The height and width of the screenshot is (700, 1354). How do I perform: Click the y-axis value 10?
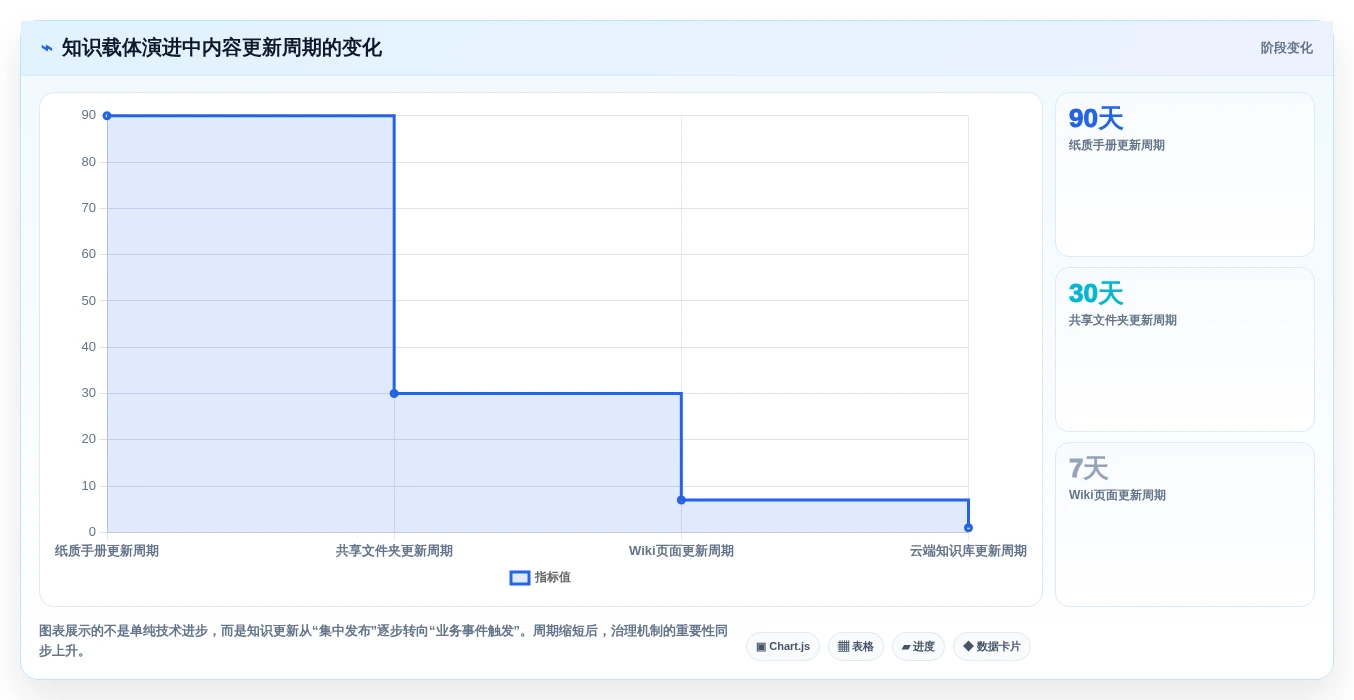89,486
